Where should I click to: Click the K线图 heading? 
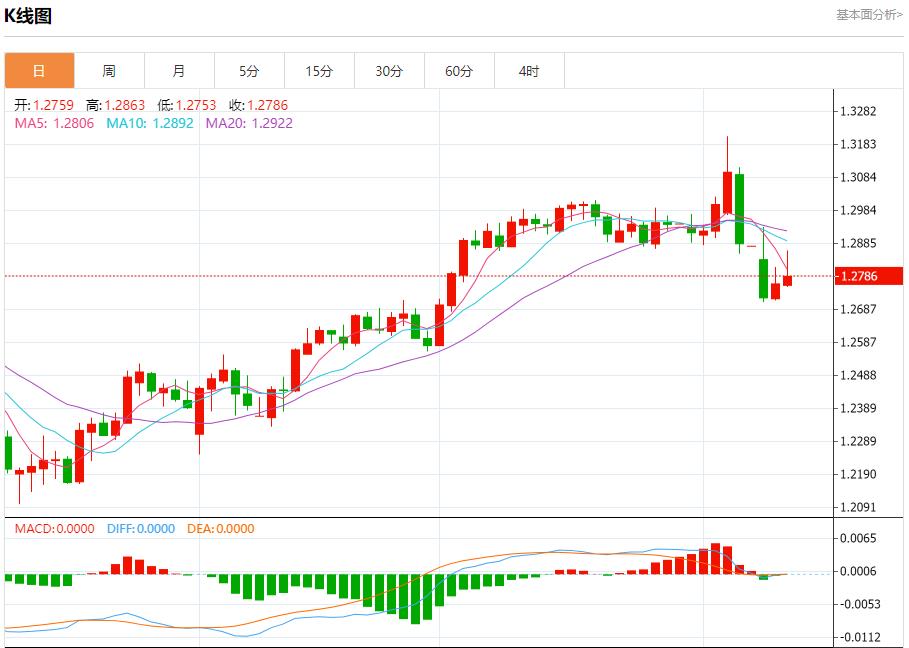(28, 16)
